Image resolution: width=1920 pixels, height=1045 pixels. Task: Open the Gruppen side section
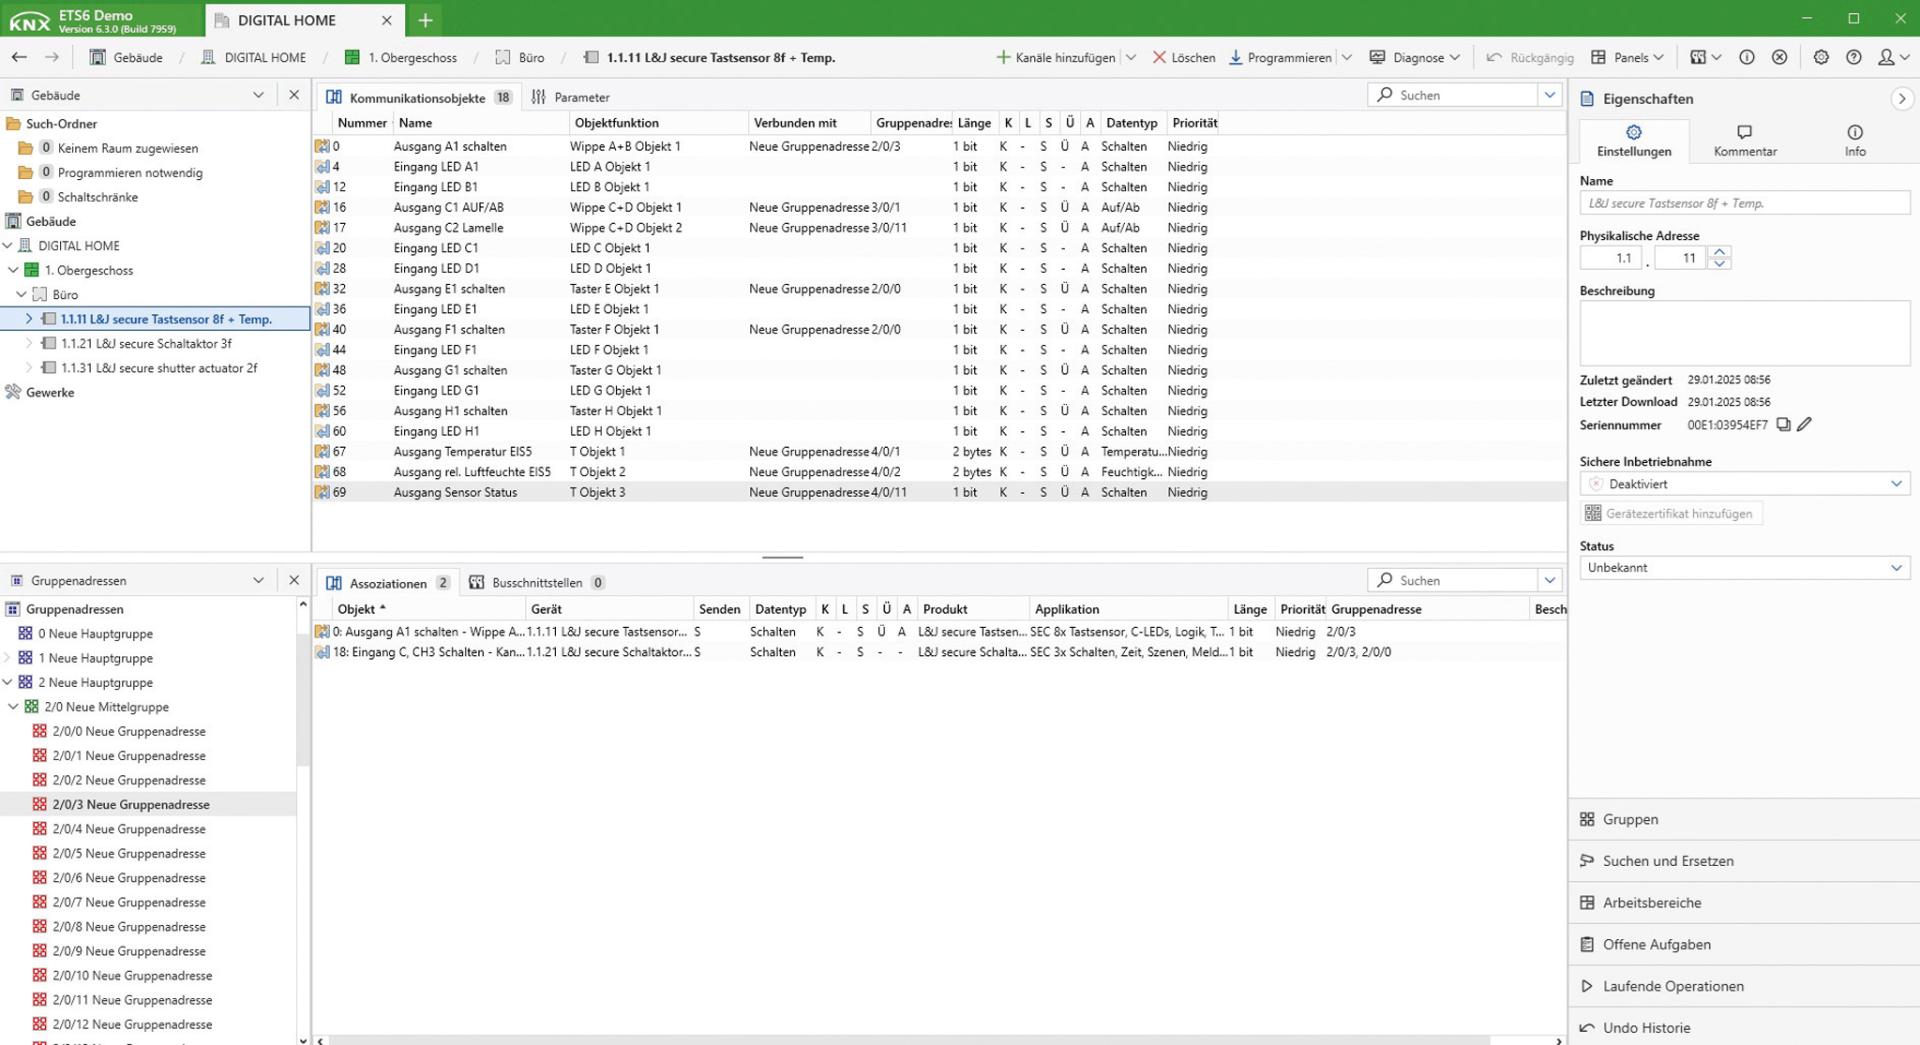[1744, 819]
